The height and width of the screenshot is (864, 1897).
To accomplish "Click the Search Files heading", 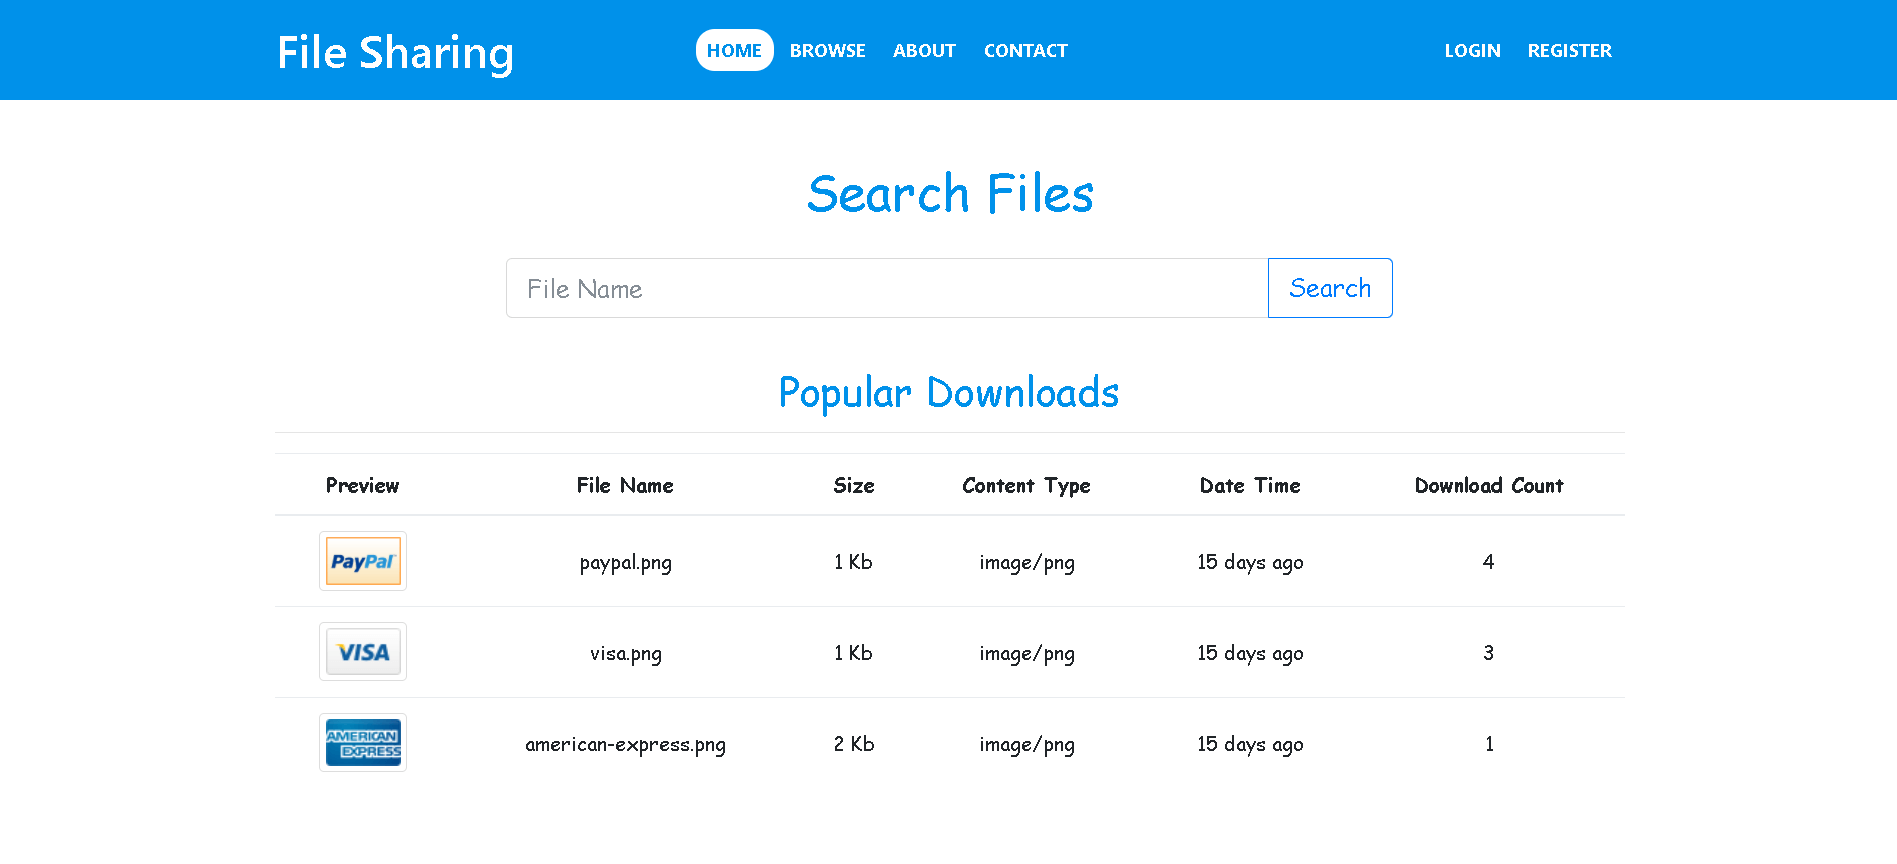I will tap(950, 193).
